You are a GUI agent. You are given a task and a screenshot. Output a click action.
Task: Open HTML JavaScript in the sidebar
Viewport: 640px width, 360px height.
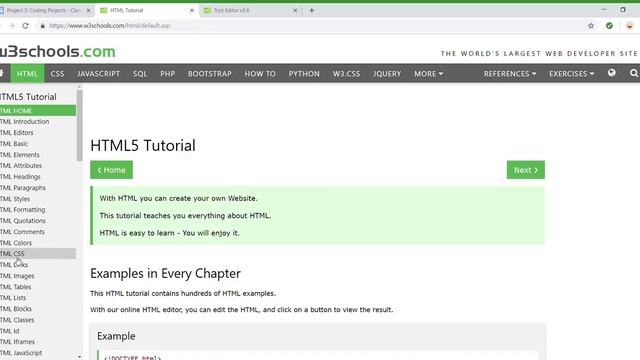tap(38, 353)
